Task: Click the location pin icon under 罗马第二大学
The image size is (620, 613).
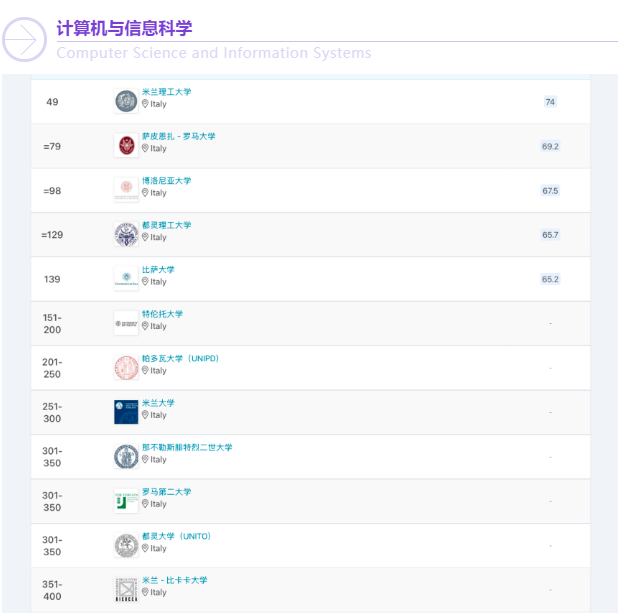Action: pyautogui.click(x=145, y=503)
